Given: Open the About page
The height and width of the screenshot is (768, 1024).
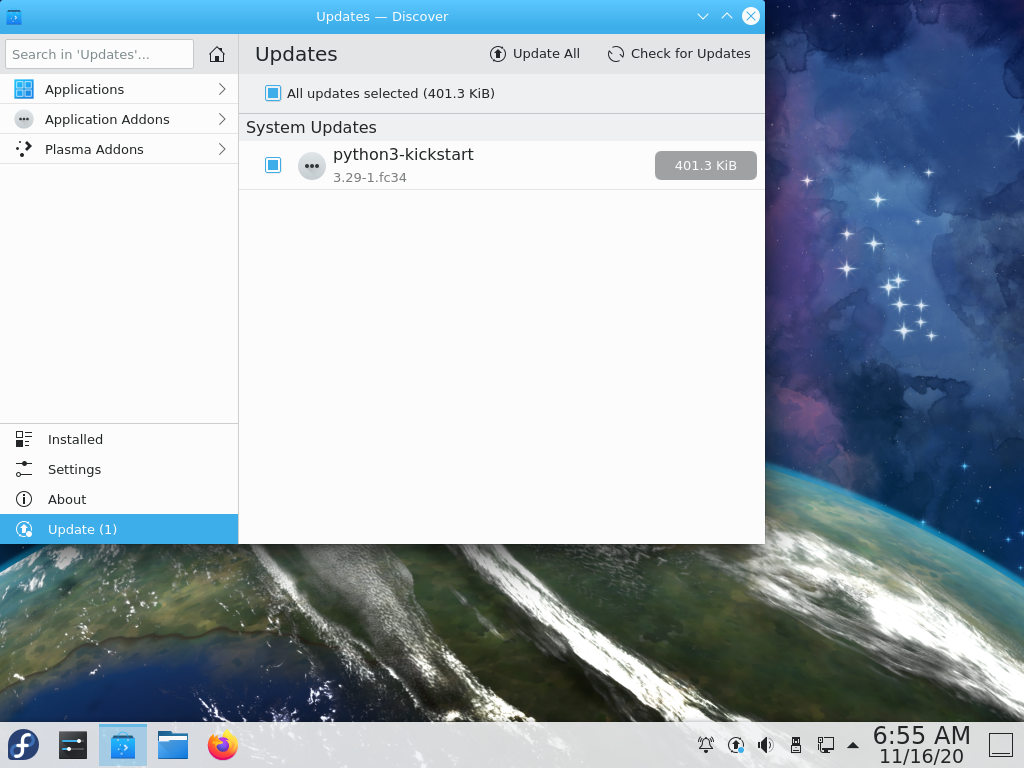Looking at the screenshot, I should tap(119, 500).
